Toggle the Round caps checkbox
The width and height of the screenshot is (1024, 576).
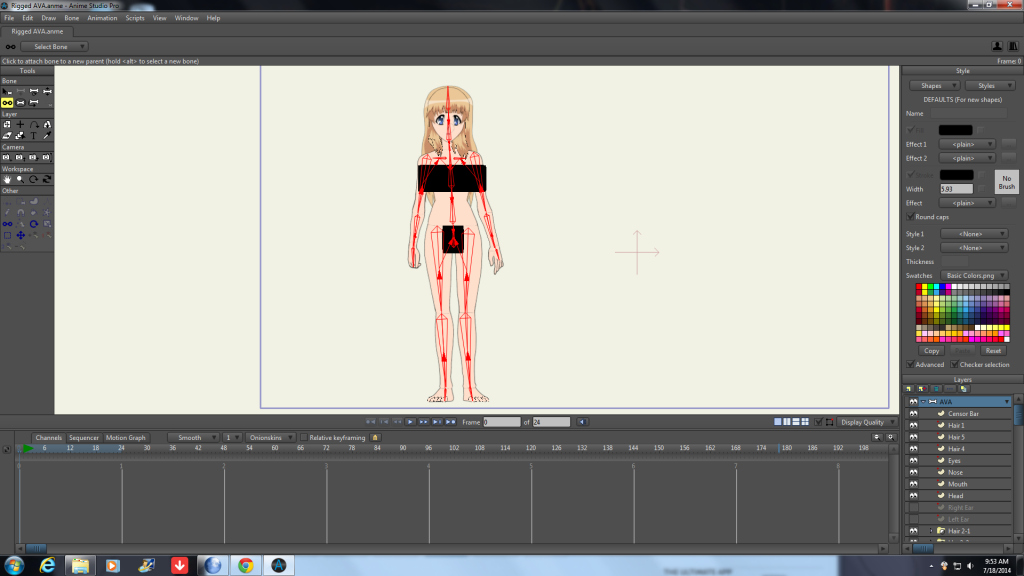[x=910, y=216]
